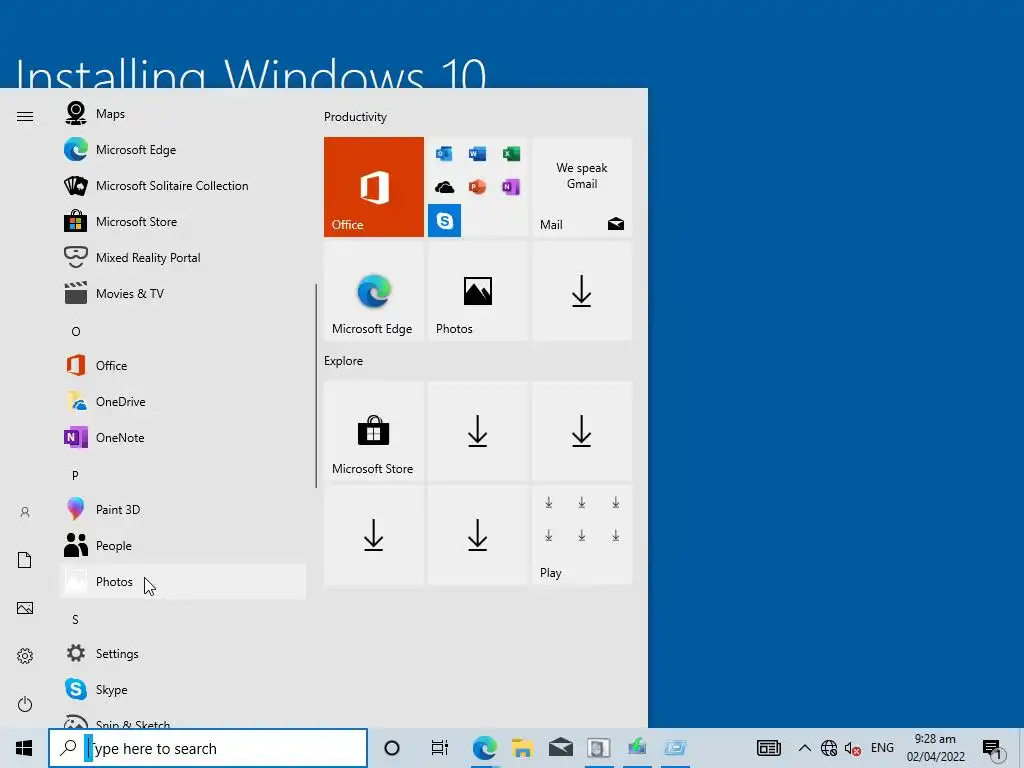The height and width of the screenshot is (768, 1024).
Task: Open the Skype tile in Productivity group
Action: (x=445, y=220)
